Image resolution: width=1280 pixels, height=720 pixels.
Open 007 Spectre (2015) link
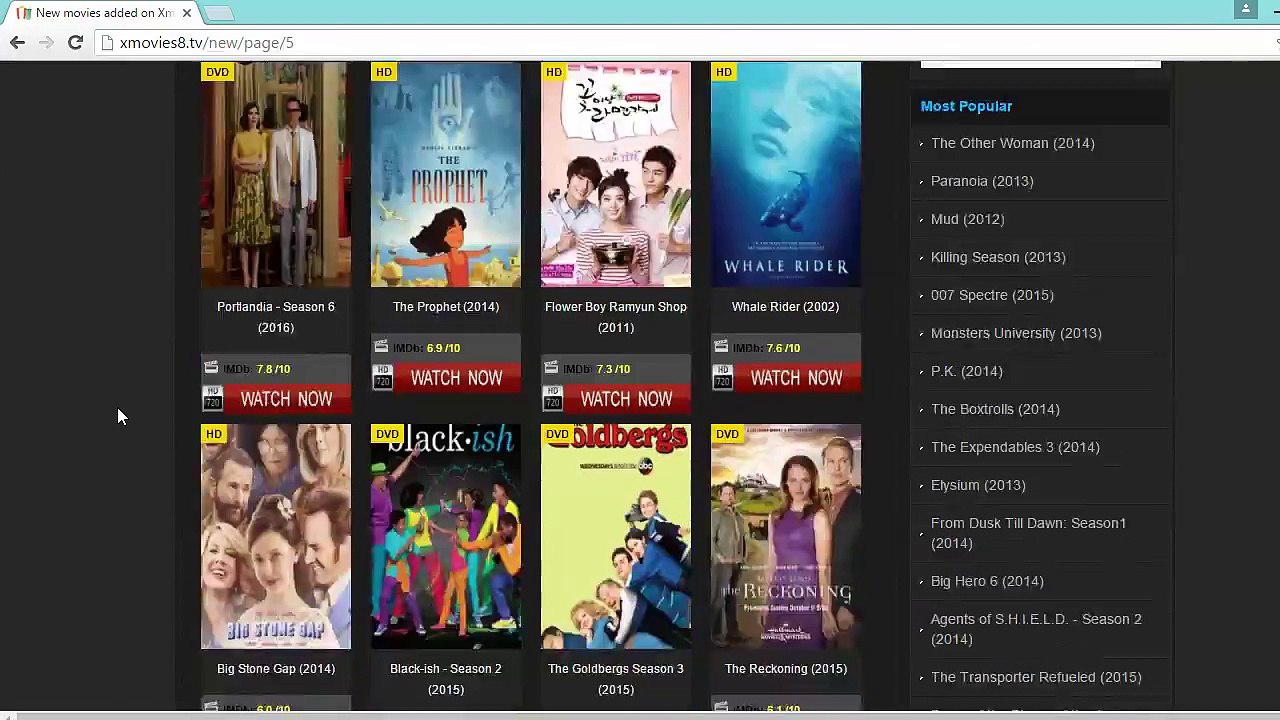(x=992, y=295)
